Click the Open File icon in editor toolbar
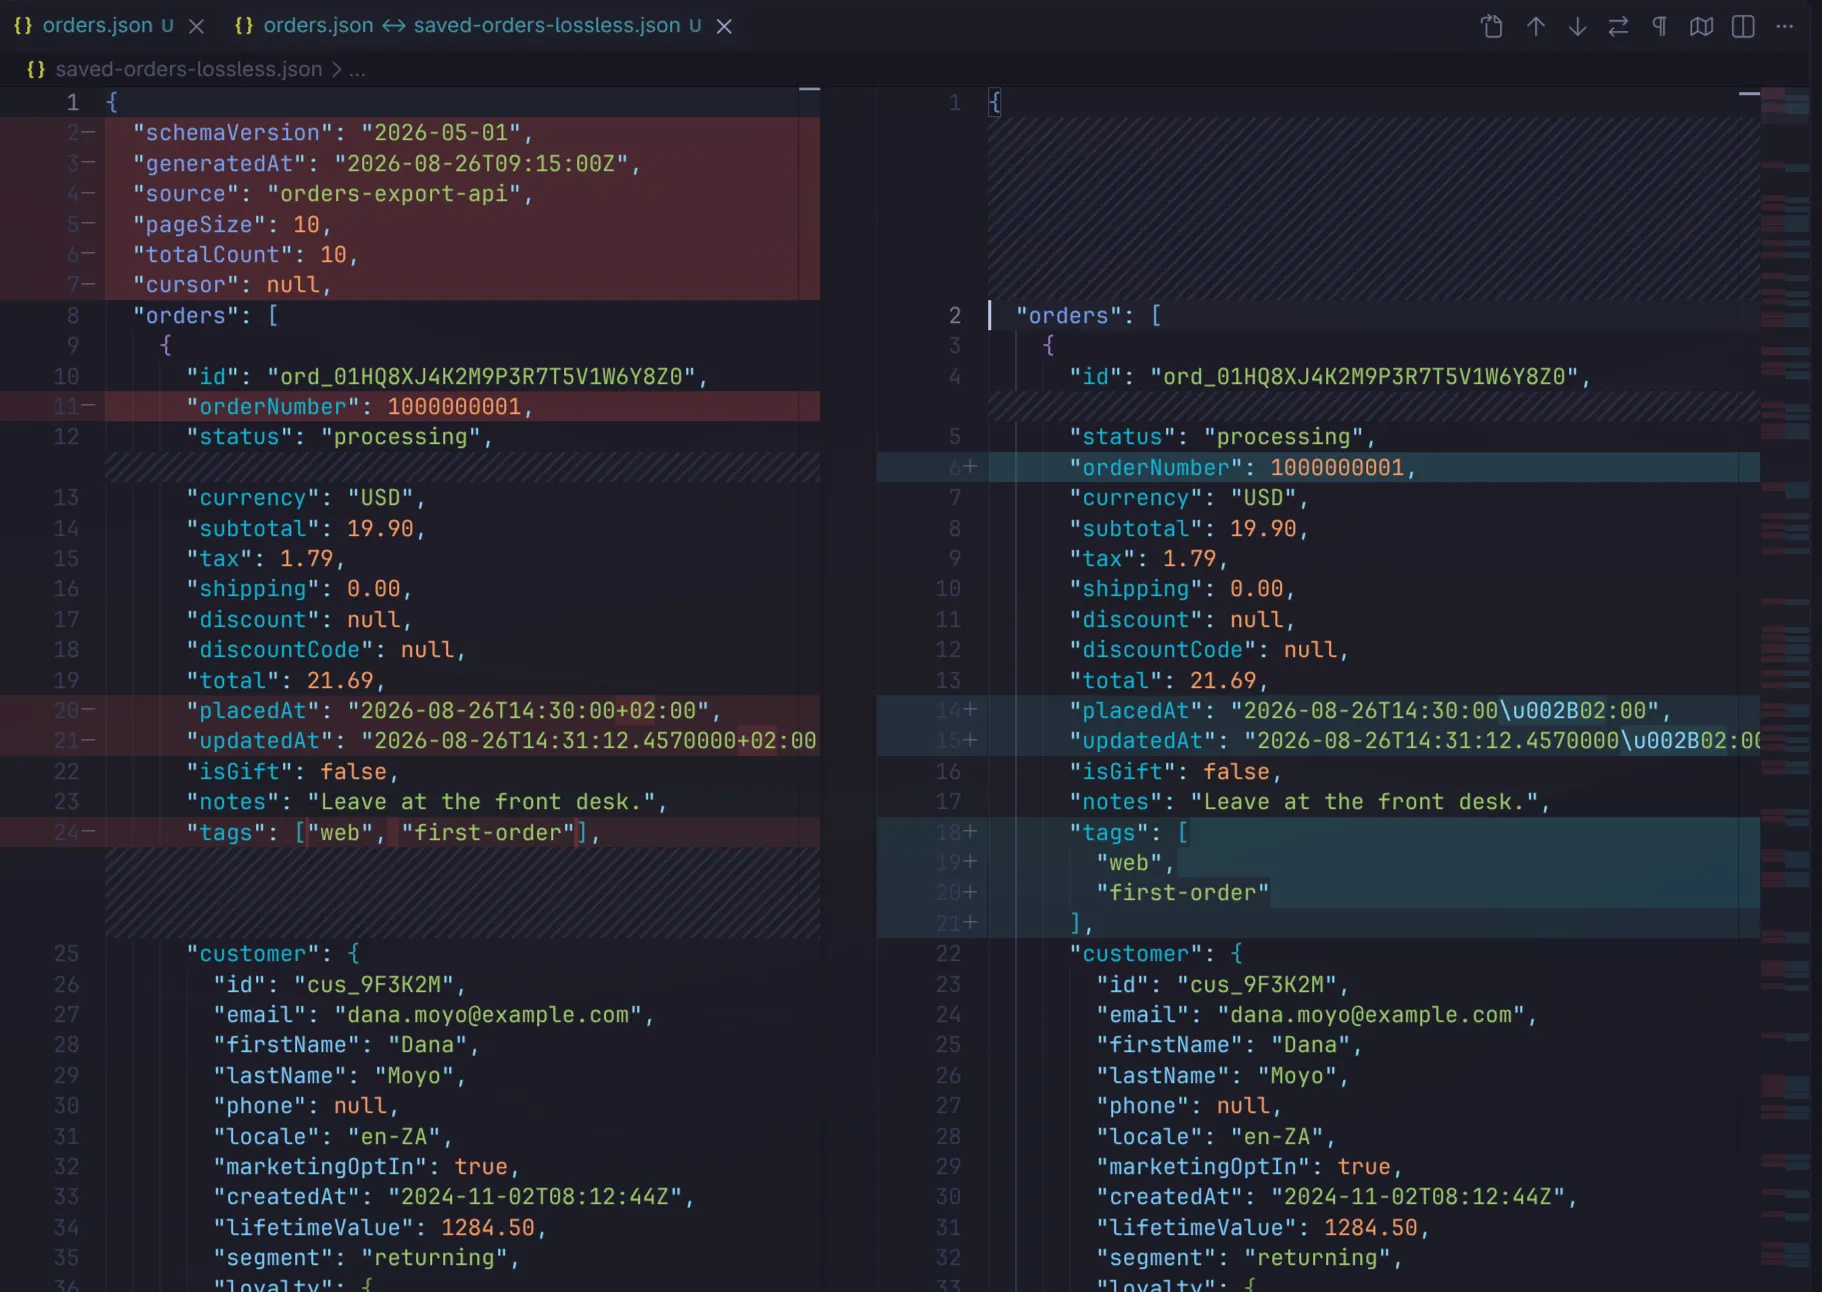This screenshot has width=1822, height=1292. (x=1492, y=26)
